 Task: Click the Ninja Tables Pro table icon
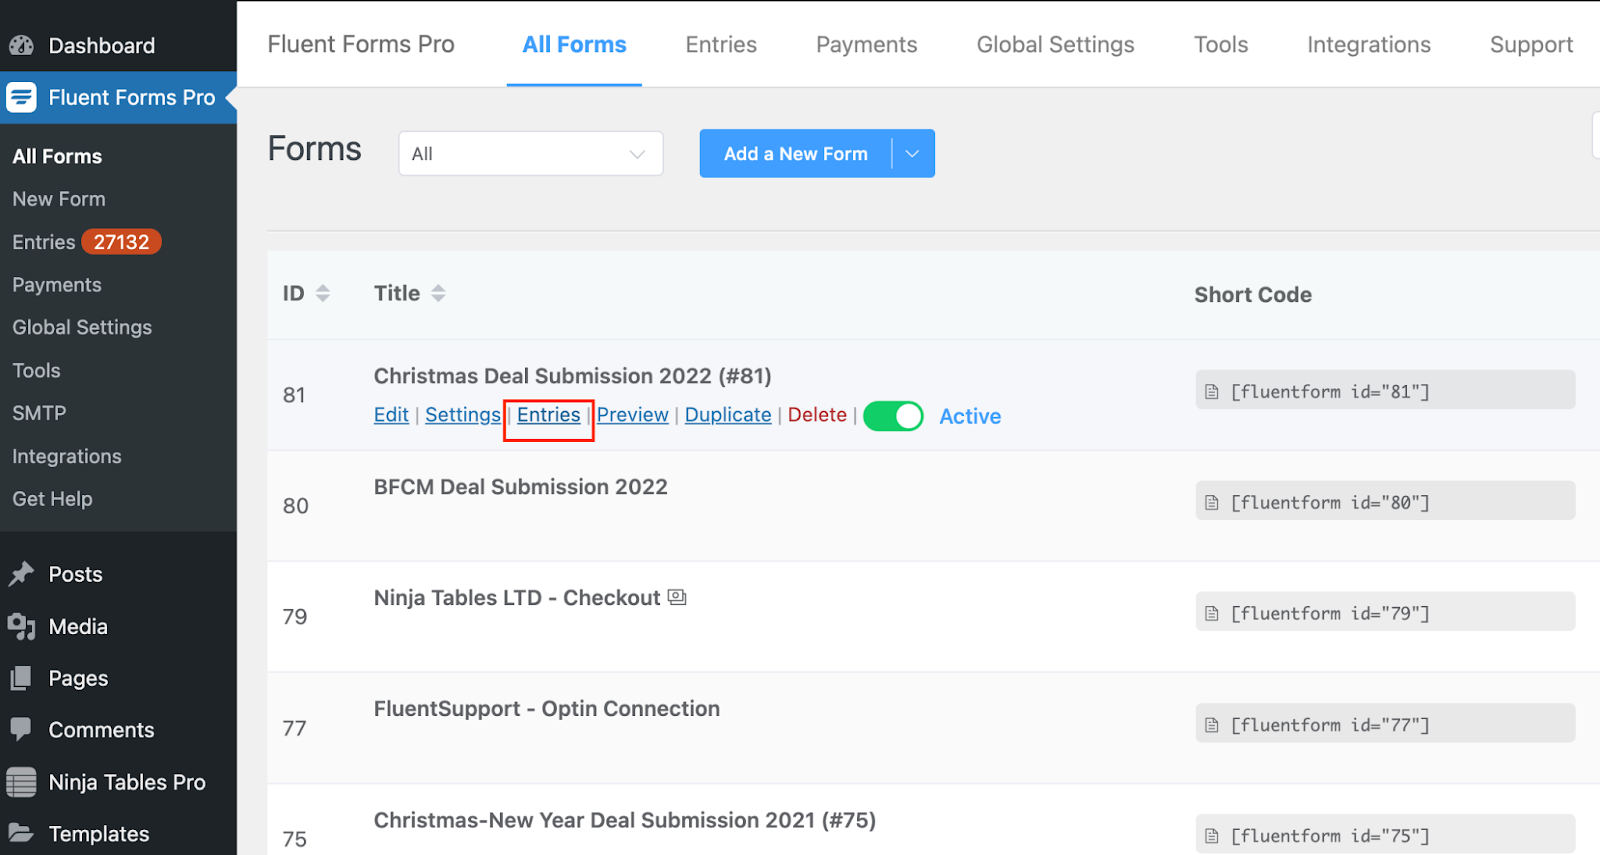coord(21,782)
